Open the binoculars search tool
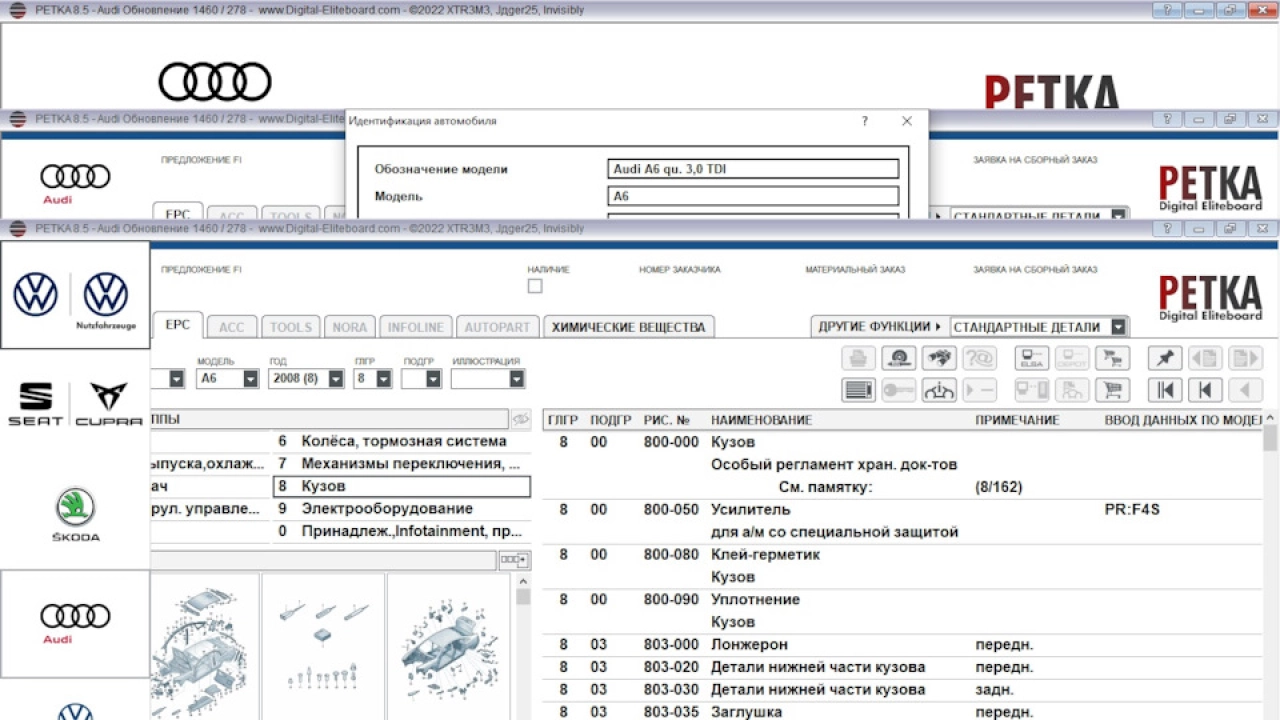 [x=939, y=358]
